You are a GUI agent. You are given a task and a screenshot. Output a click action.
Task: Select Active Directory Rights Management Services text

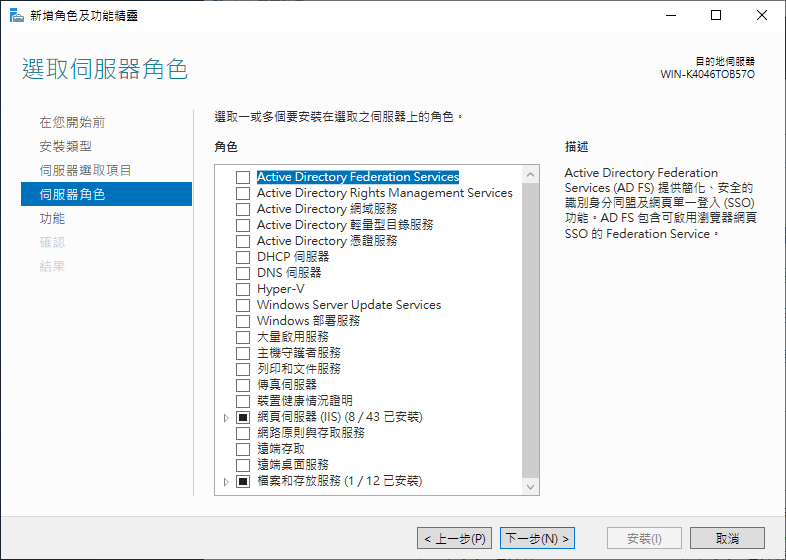tap(384, 193)
